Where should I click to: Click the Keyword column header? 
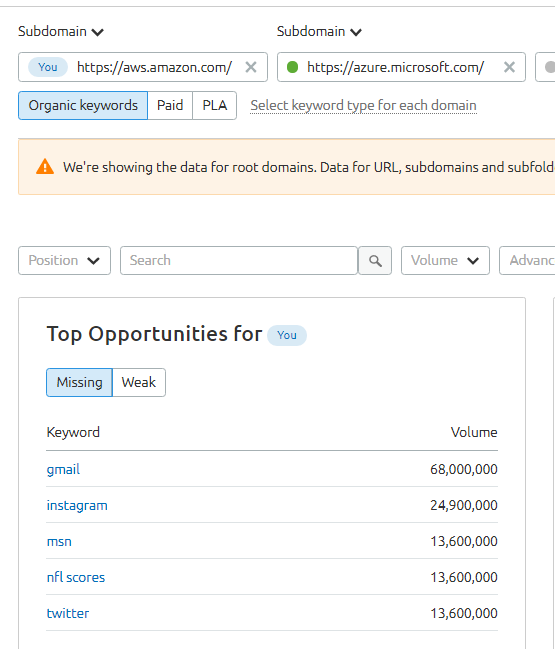73,433
